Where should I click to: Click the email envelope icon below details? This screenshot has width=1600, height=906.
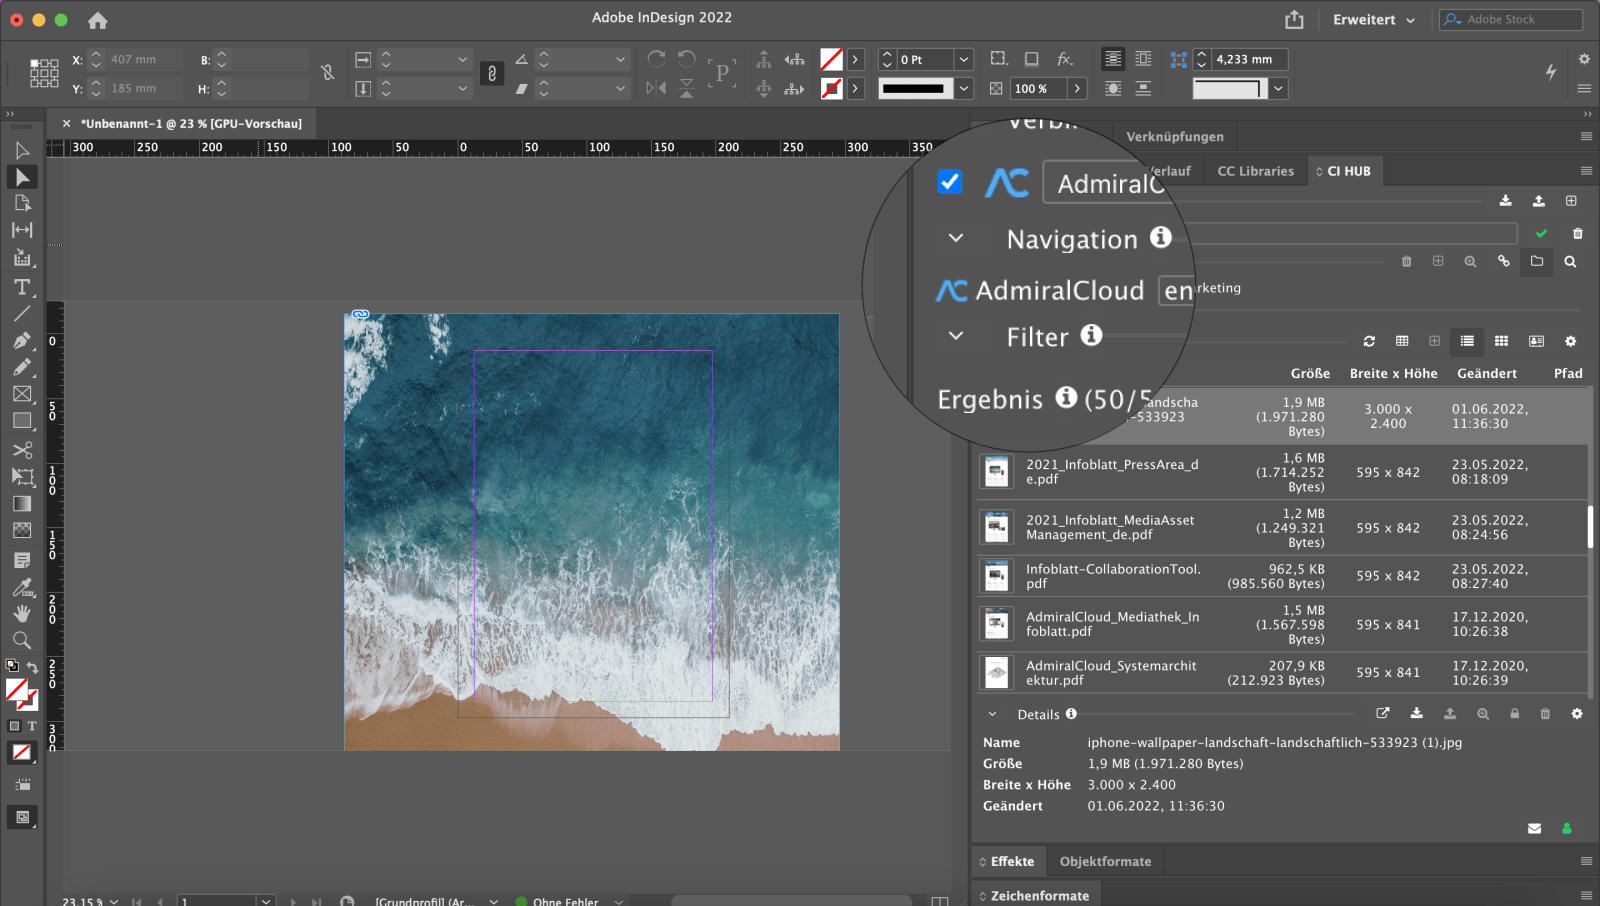1534,829
